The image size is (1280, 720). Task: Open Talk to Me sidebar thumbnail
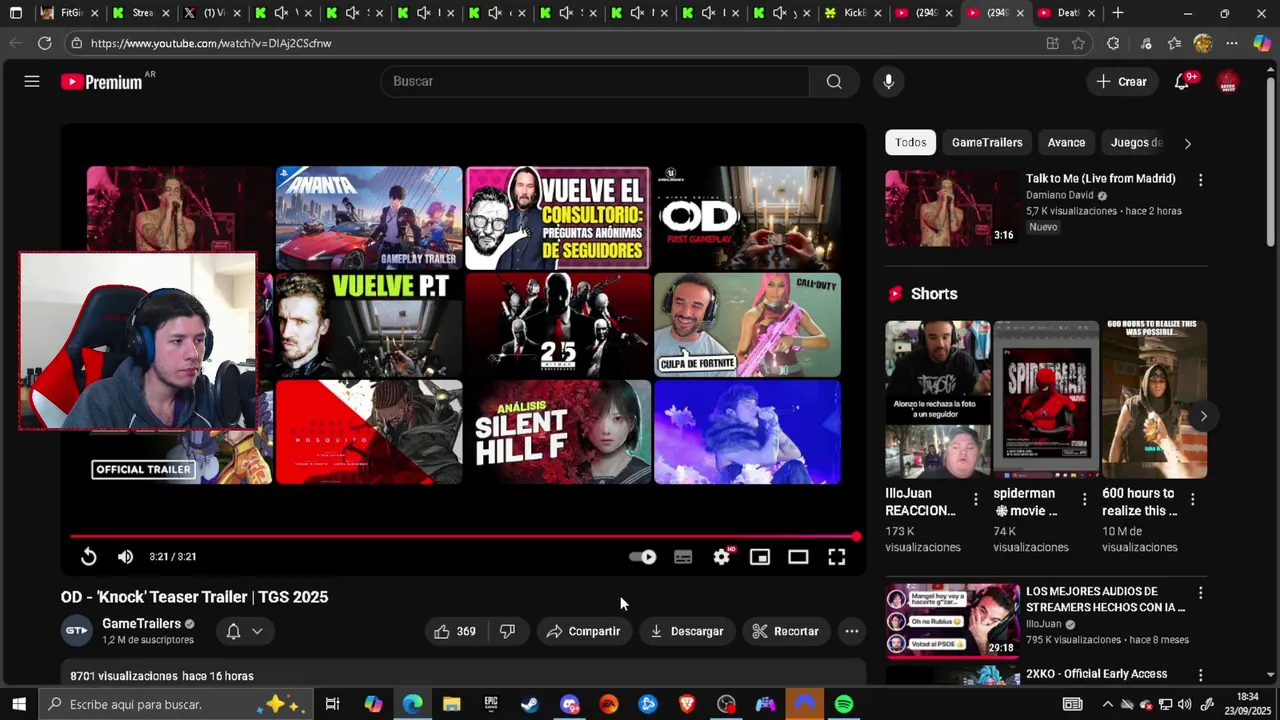pyautogui.click(x=952, y=208)
